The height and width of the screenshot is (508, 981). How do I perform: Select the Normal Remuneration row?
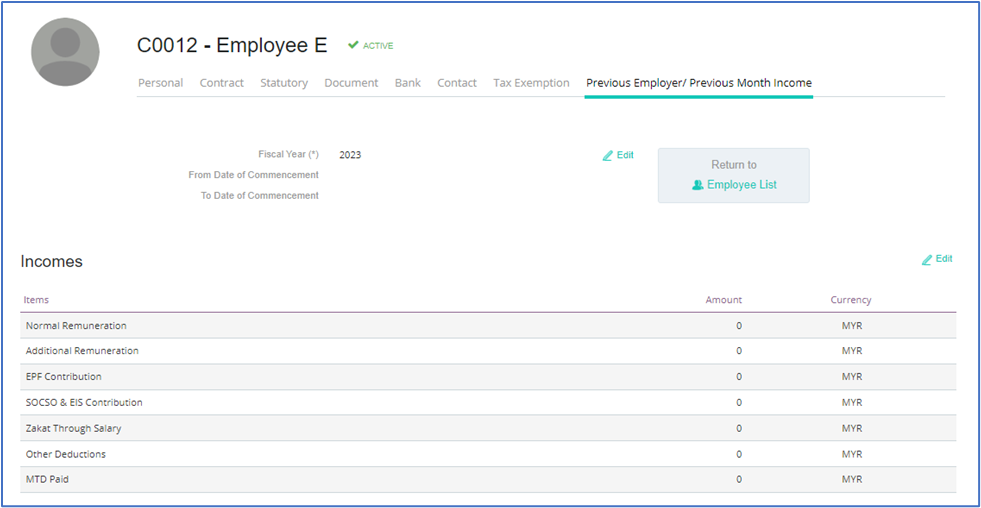click(x=76, y=326)
